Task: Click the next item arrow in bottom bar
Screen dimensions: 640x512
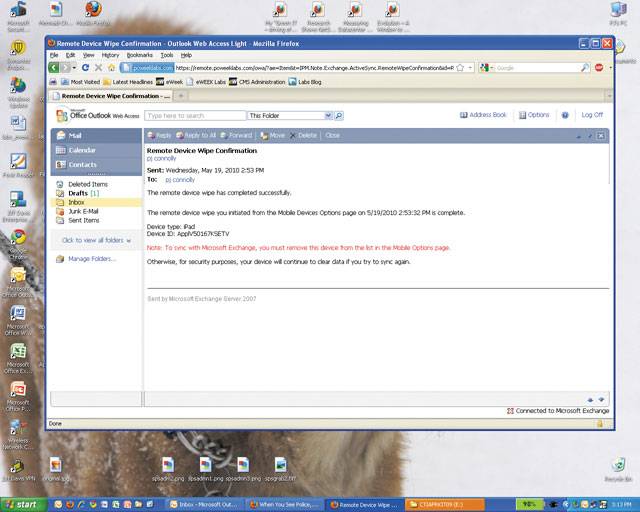Action: (601, 399)
